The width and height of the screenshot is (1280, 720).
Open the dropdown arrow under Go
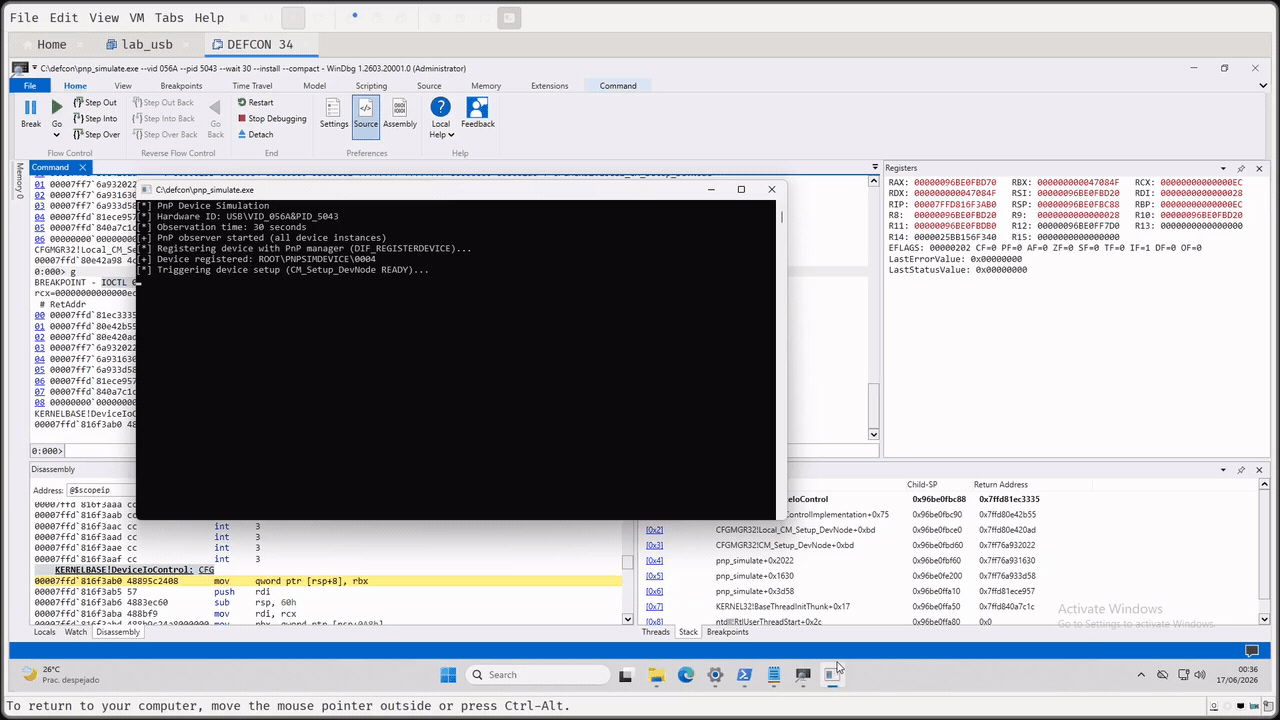(x=57, y=135)
